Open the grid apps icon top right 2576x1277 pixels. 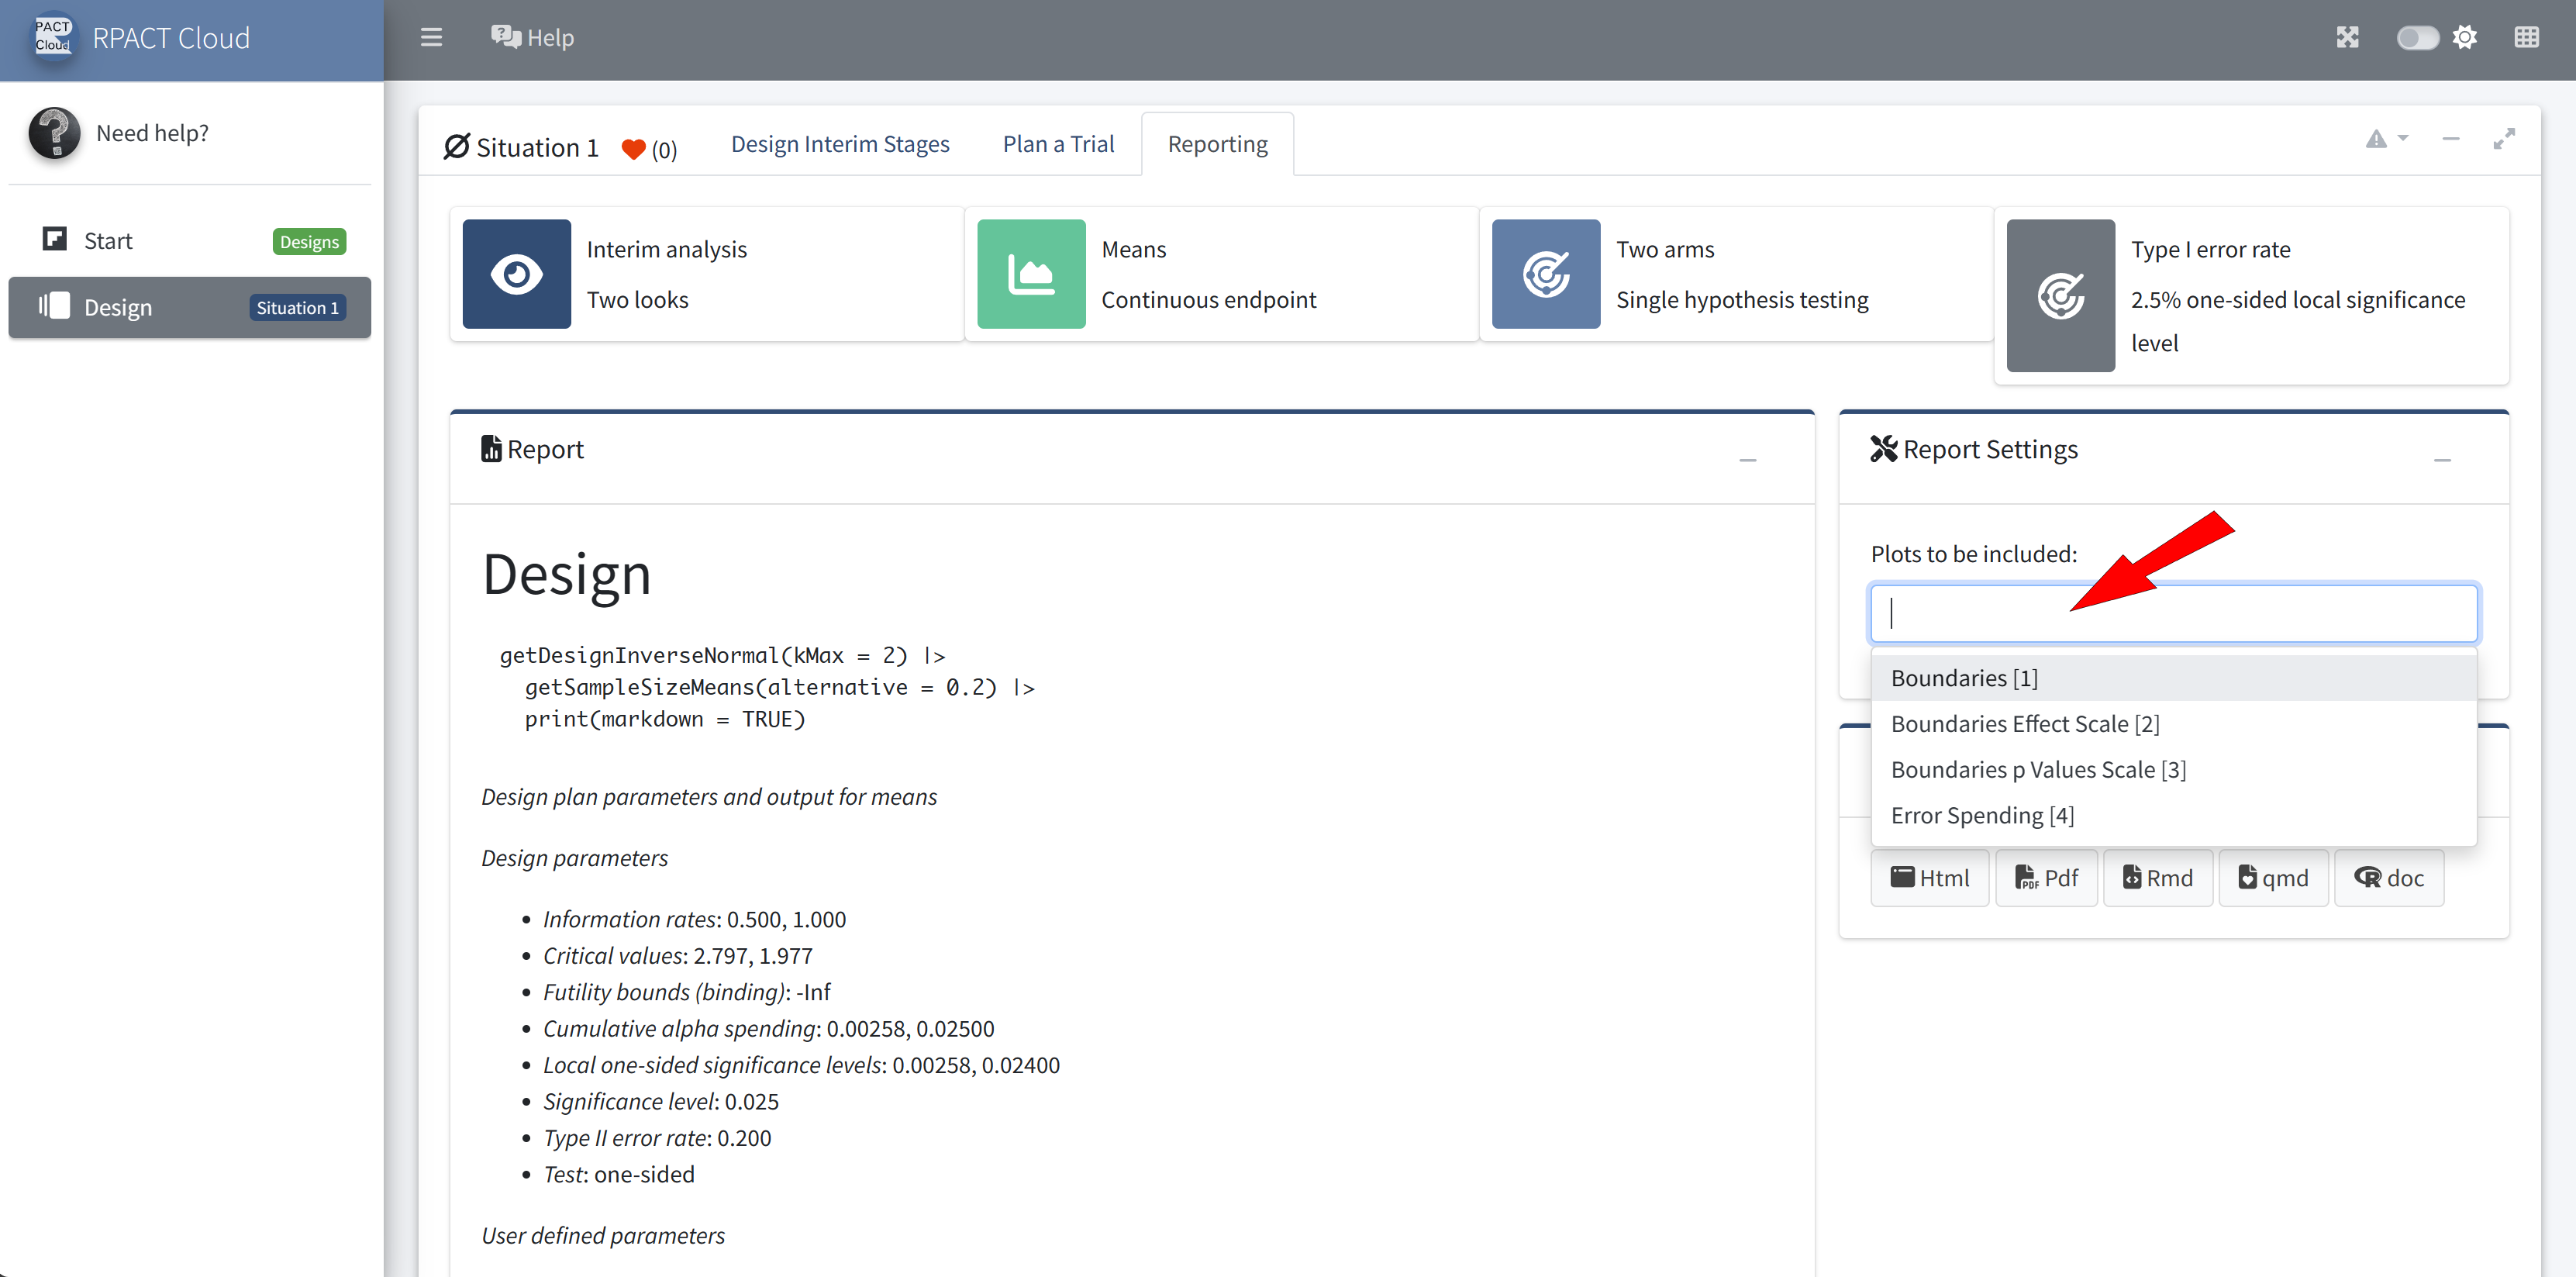tap(2526, 38)
